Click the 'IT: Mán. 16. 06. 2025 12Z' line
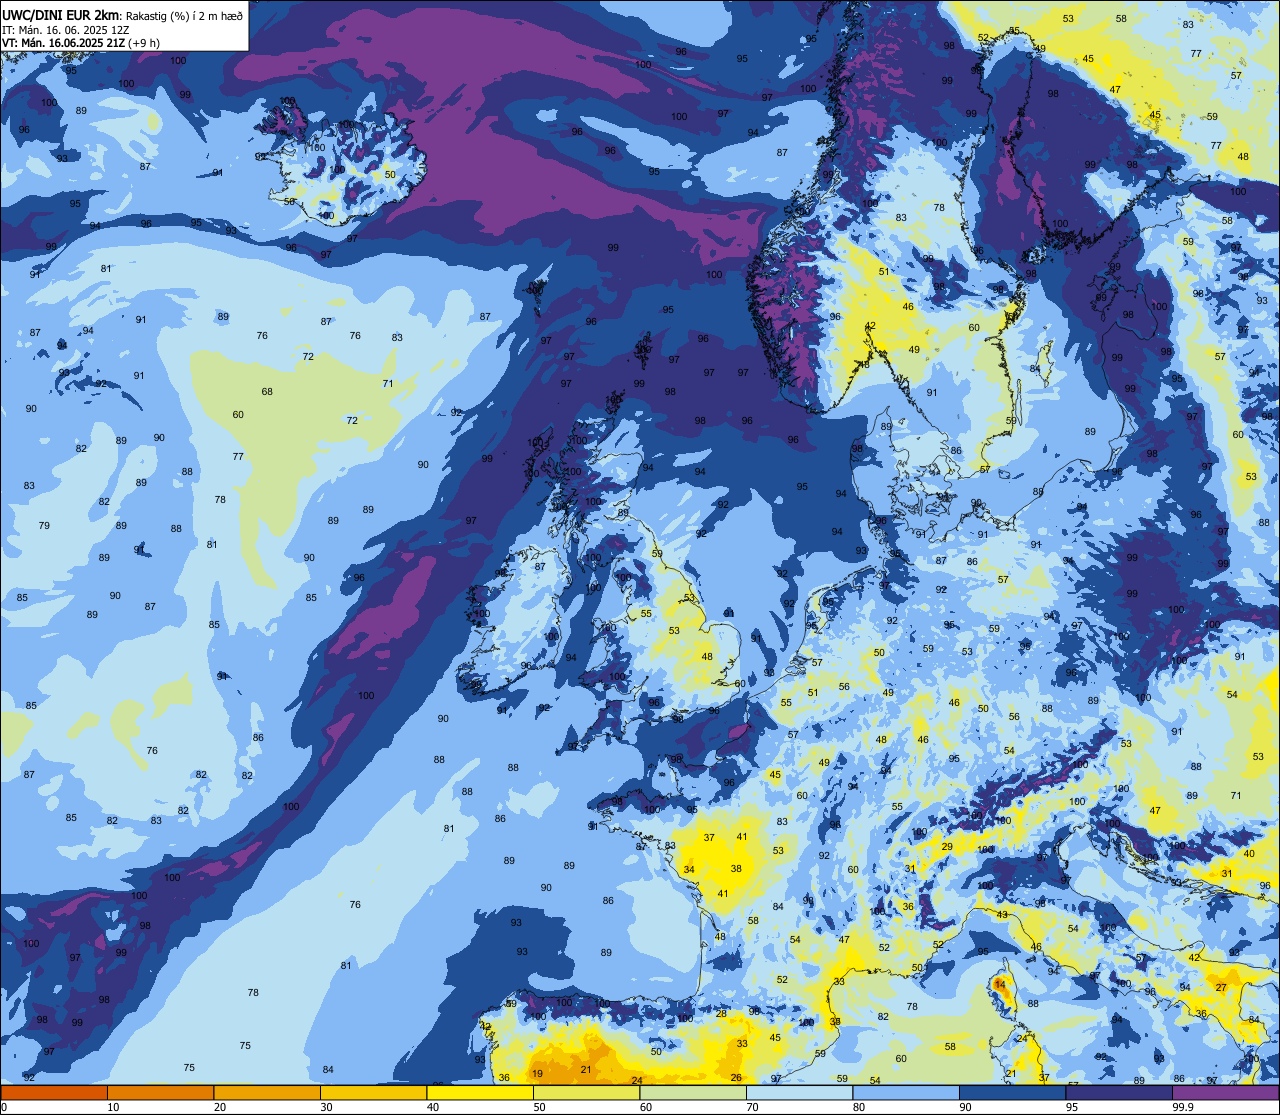 pyautogui.click(x=66, y=29)
